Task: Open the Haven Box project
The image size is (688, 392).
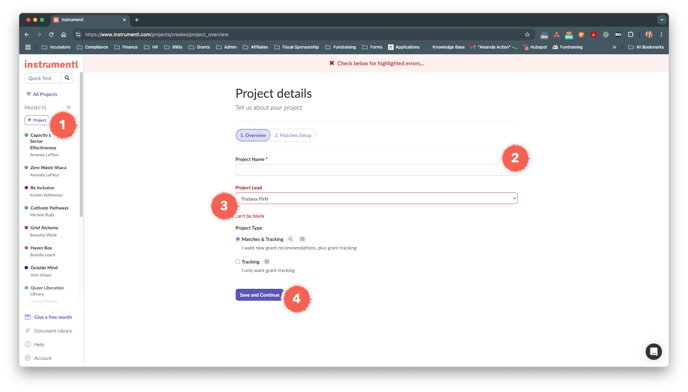Action: pos(41,248)
